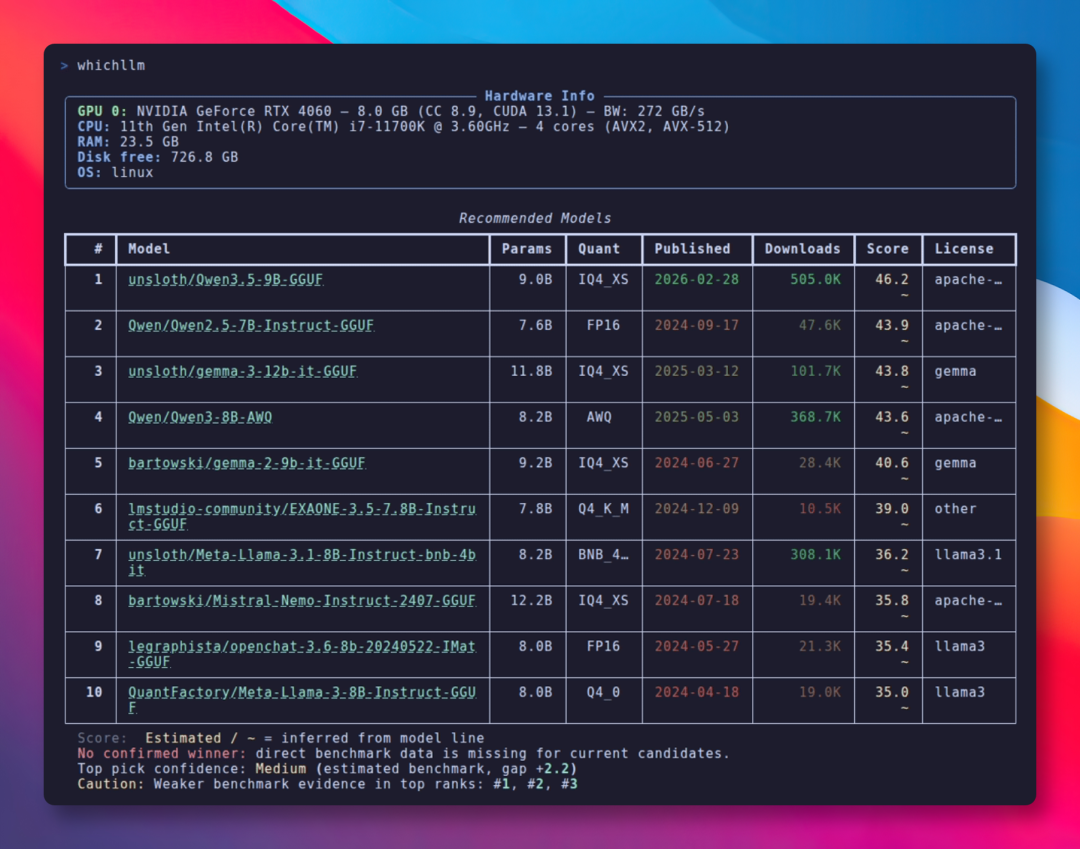Open unsloth/Meta-Llama-3.1-8B-Instruct-bnb-4bit link
This screenshot has width=1080, height=849.
point(302,562)
